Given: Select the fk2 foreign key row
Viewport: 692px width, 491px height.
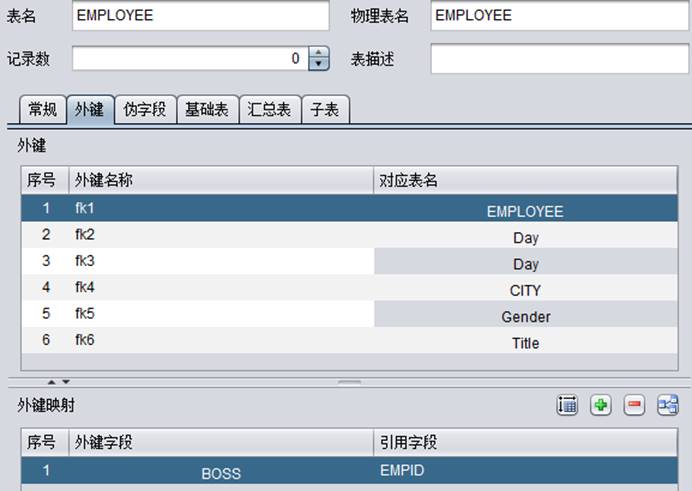Looking at the screenshot, I should [200, 235].
